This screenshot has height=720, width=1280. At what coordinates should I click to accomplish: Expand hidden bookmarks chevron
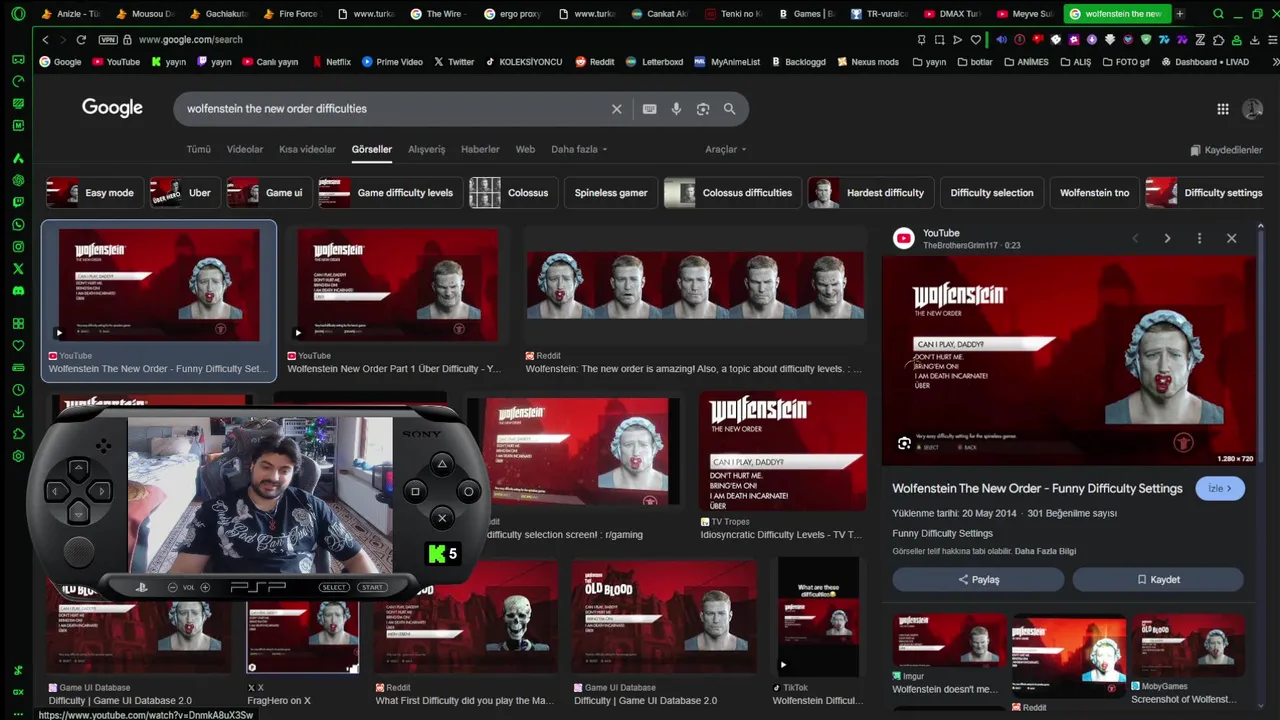(x=1275, y=62)
